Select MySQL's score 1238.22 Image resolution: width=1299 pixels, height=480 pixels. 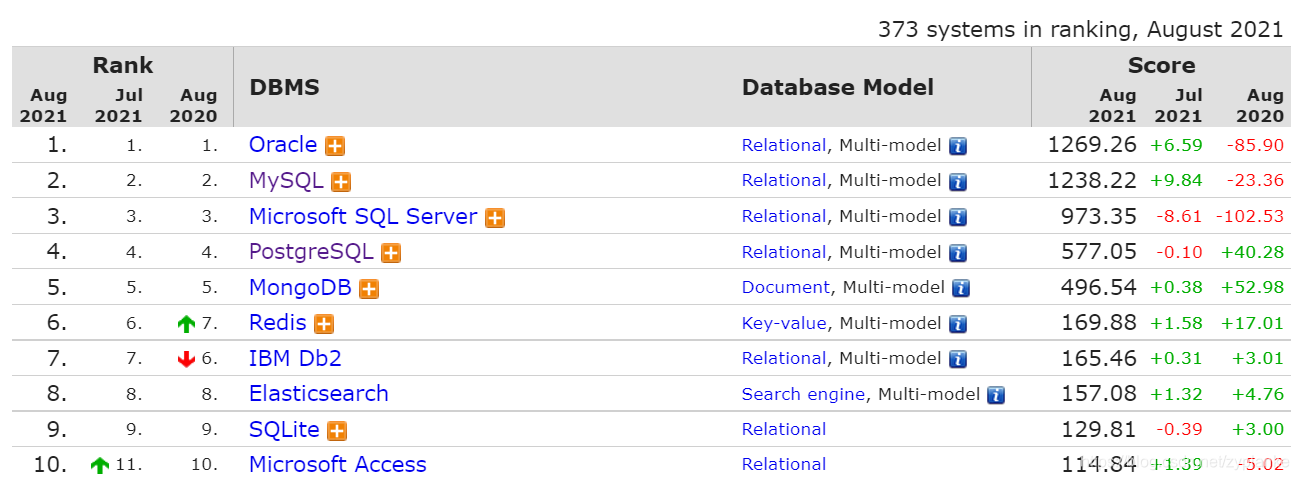(x=1092, y=180)
